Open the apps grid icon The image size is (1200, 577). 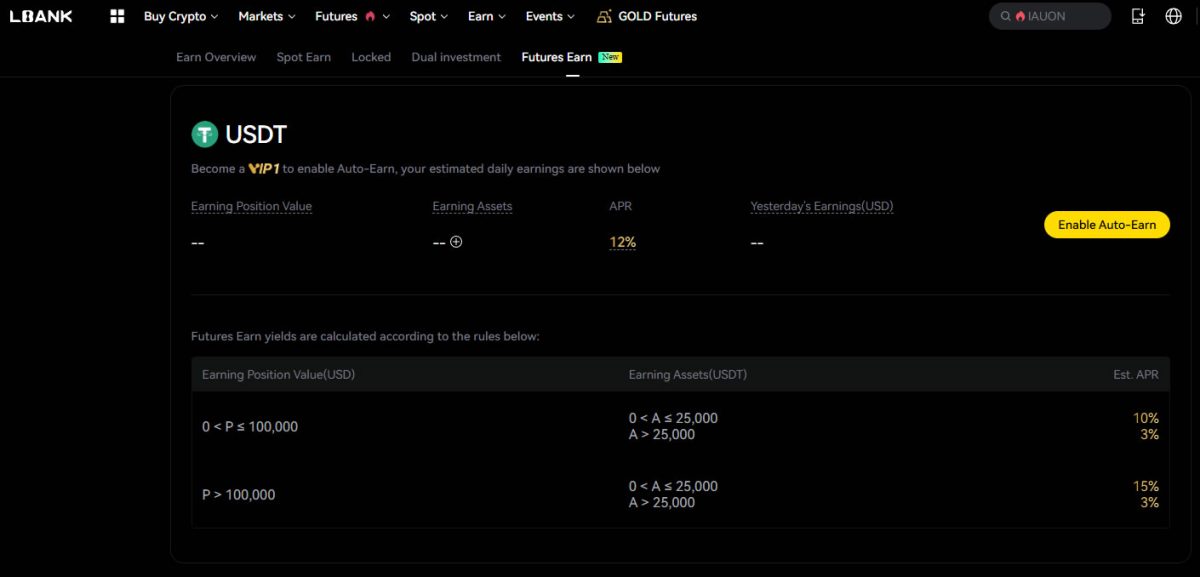(x=117, y=16)
